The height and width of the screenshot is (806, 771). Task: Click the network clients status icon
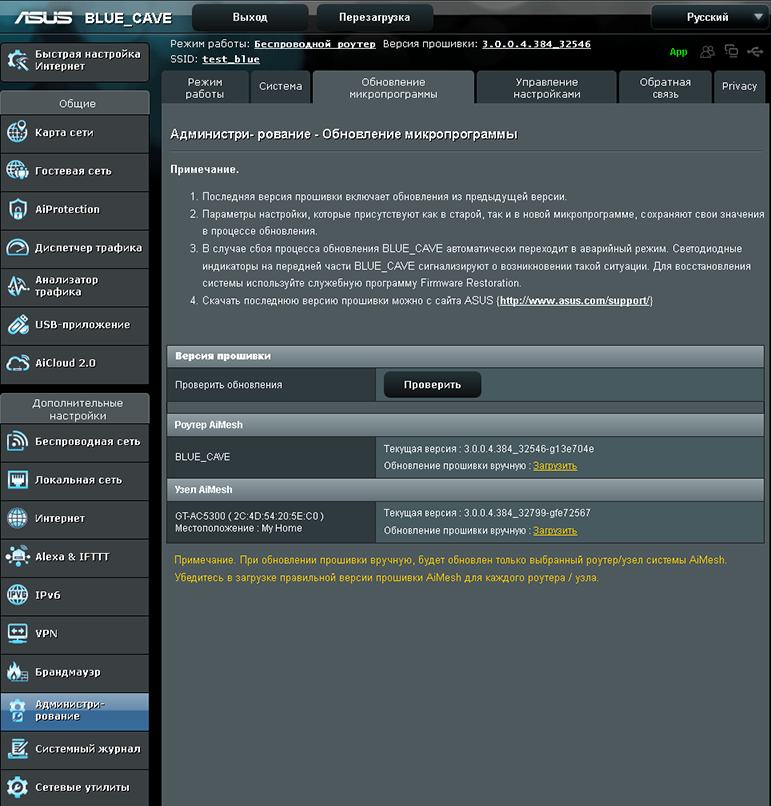pyautogui.click(x=731, y=51)
